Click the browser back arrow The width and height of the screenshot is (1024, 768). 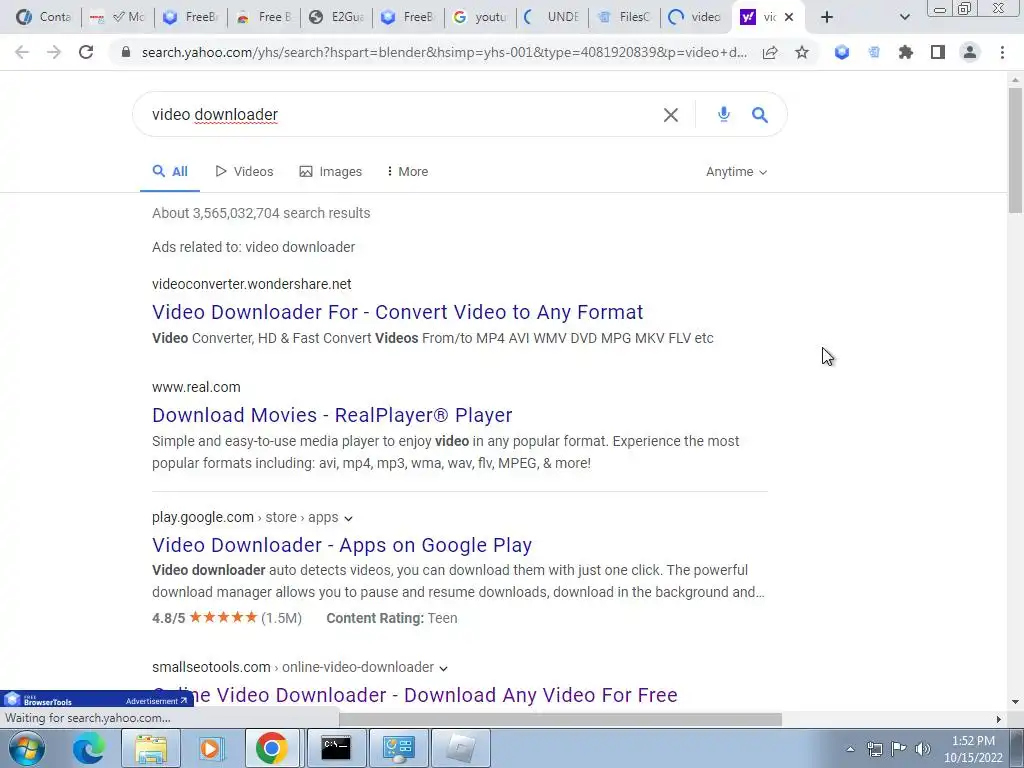coord(22,52)
